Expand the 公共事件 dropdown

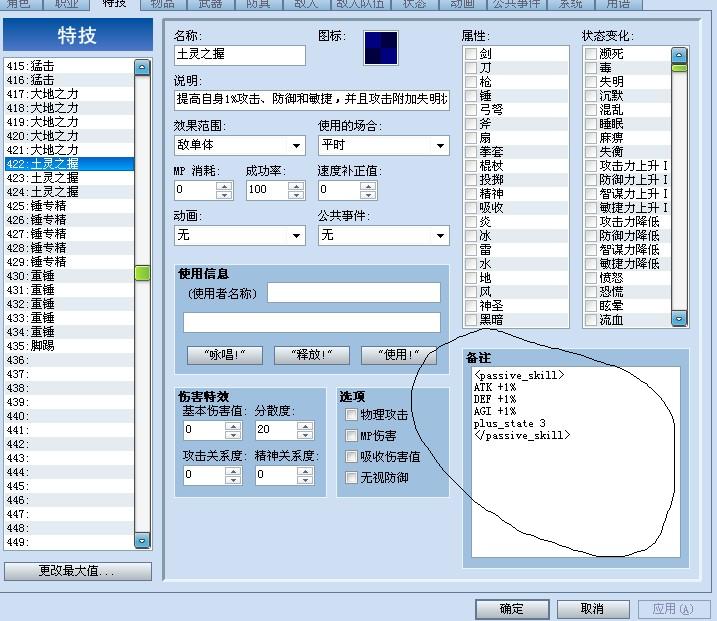pyautogui.click(x=384, y=236)
